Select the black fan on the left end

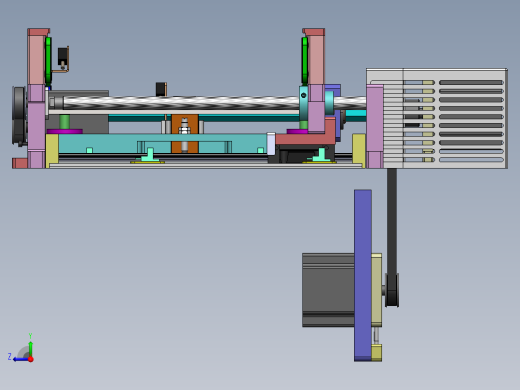[19, 116]
